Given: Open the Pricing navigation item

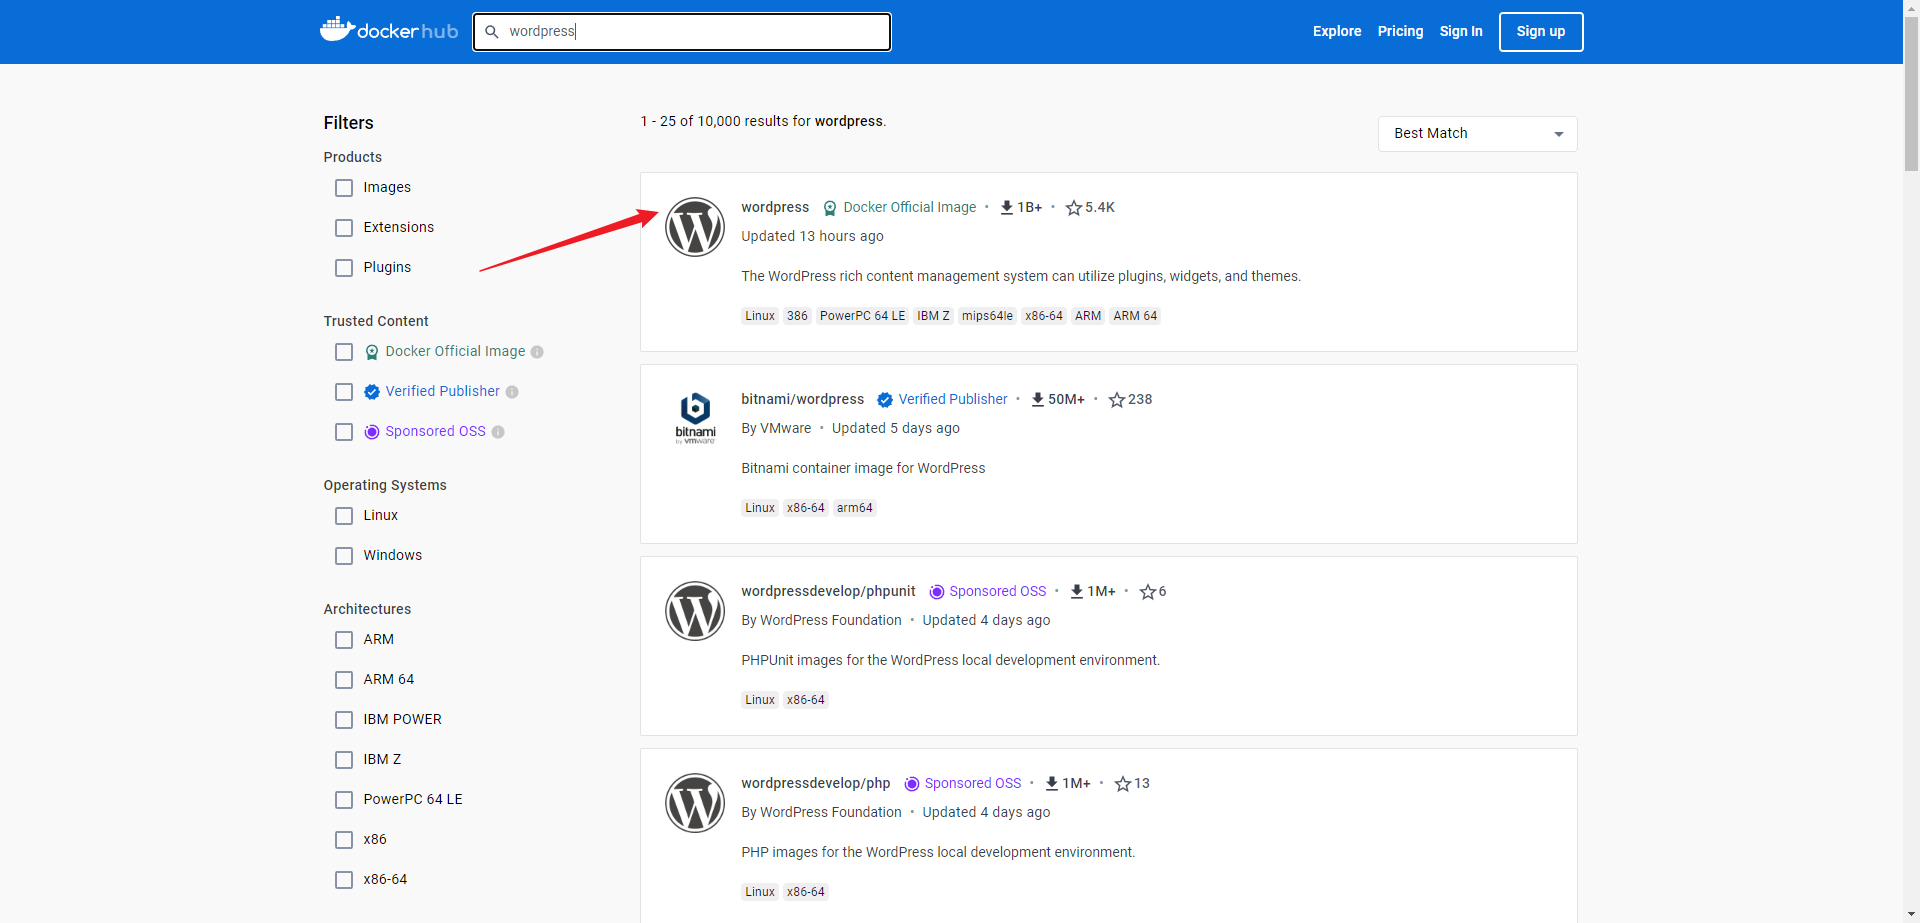Looking at the screenshot, I should (1400, 31).
